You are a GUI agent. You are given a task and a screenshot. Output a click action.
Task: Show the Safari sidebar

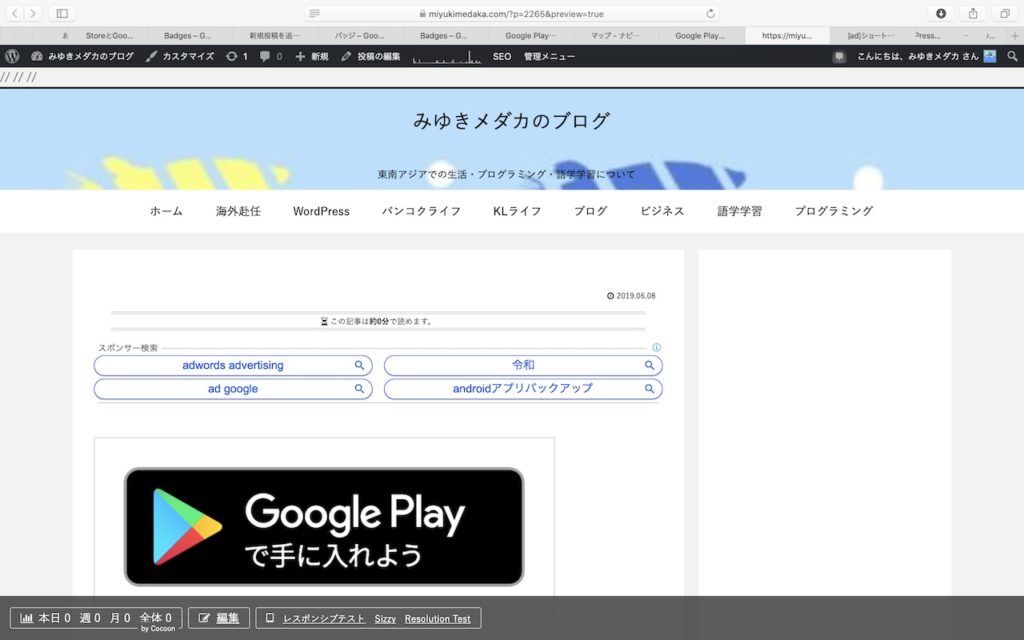62,13
